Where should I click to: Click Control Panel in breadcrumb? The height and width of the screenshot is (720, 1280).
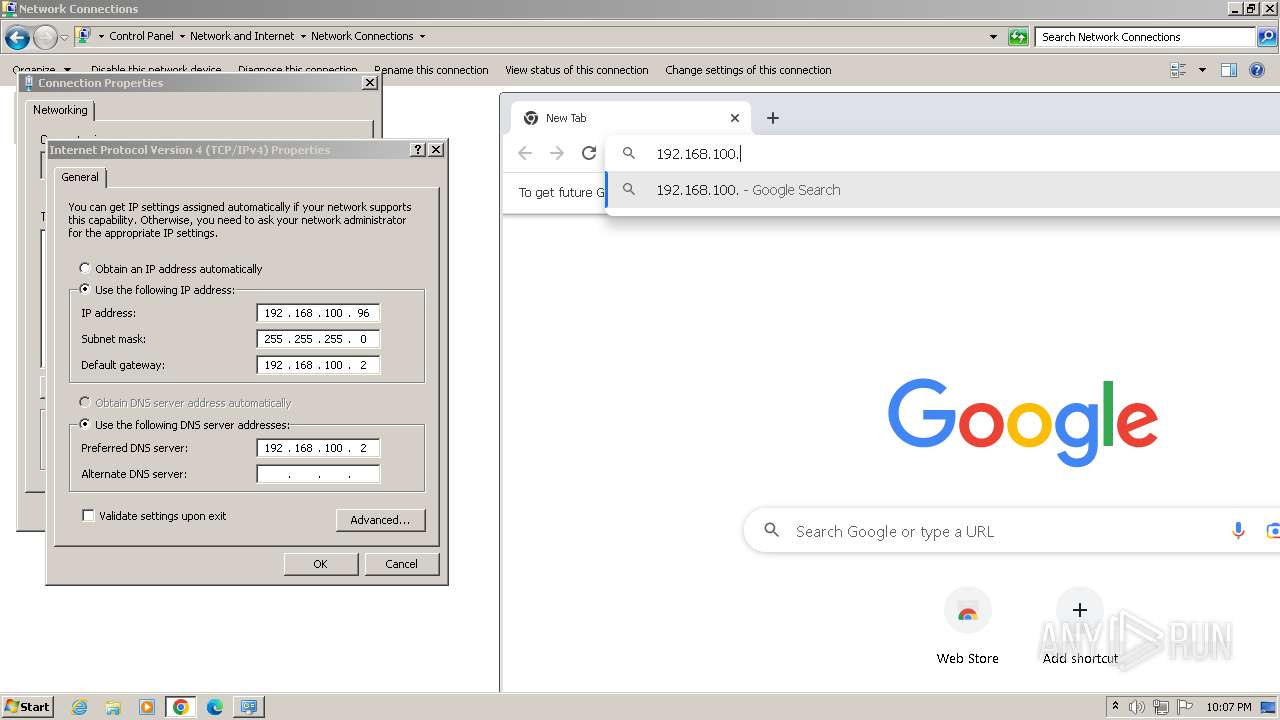tap(141, 36)
